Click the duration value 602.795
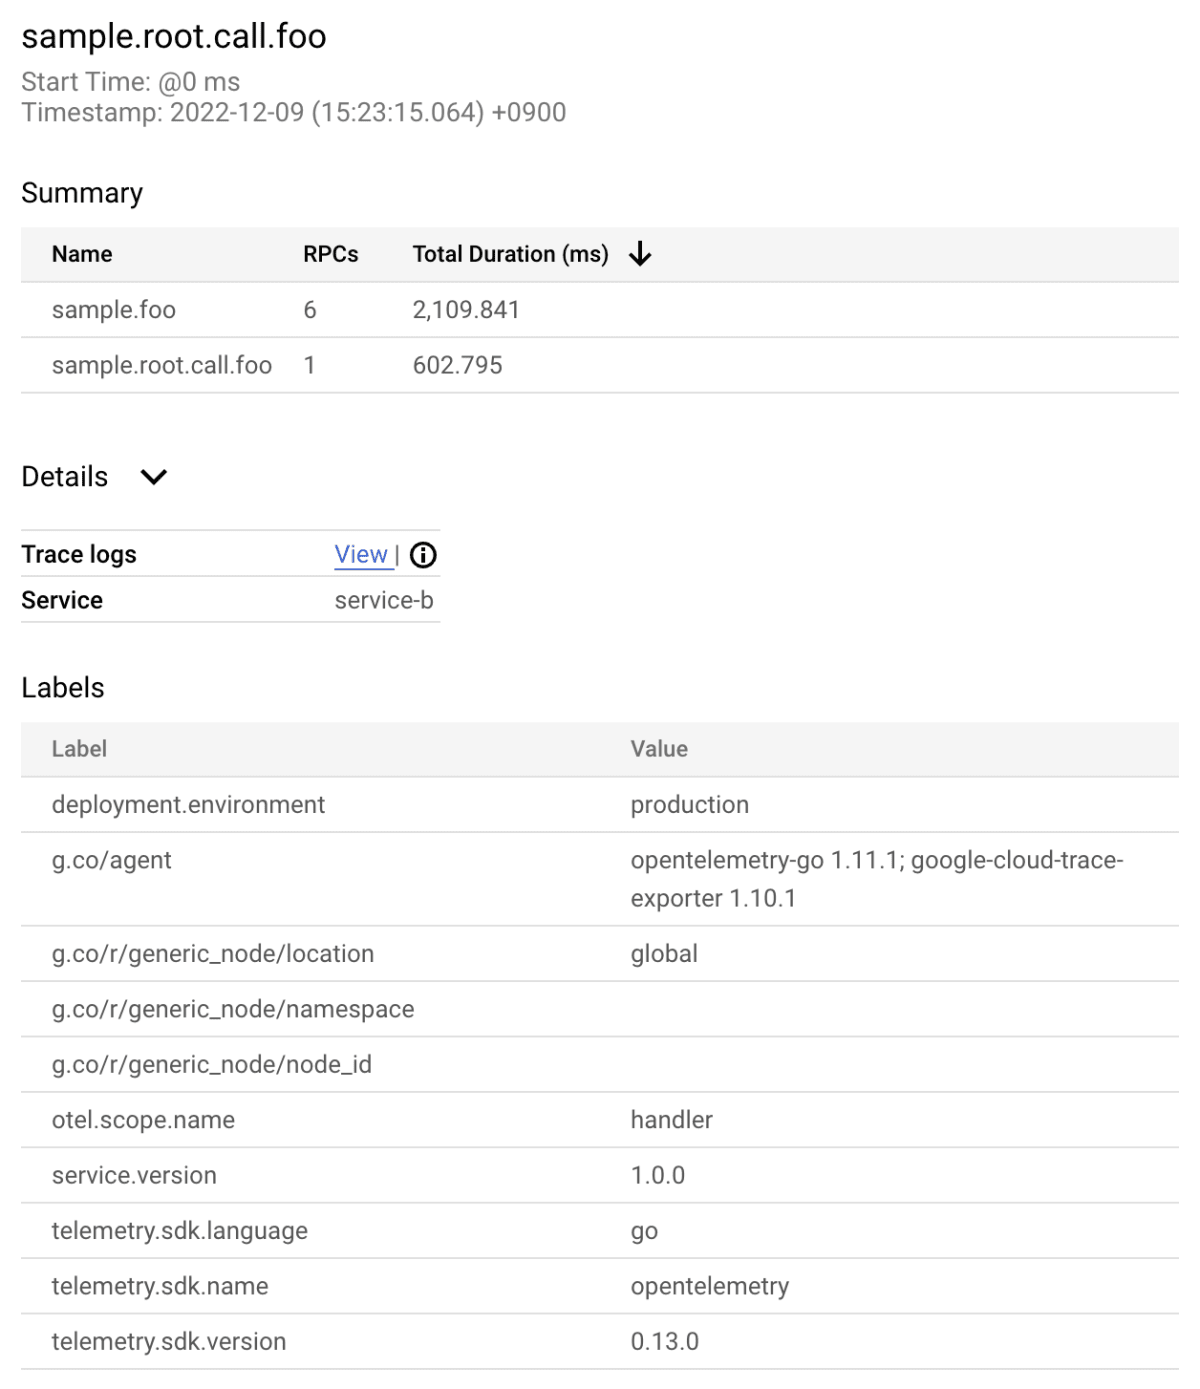Viewport: 1200px width, 1389px height. 458,365
